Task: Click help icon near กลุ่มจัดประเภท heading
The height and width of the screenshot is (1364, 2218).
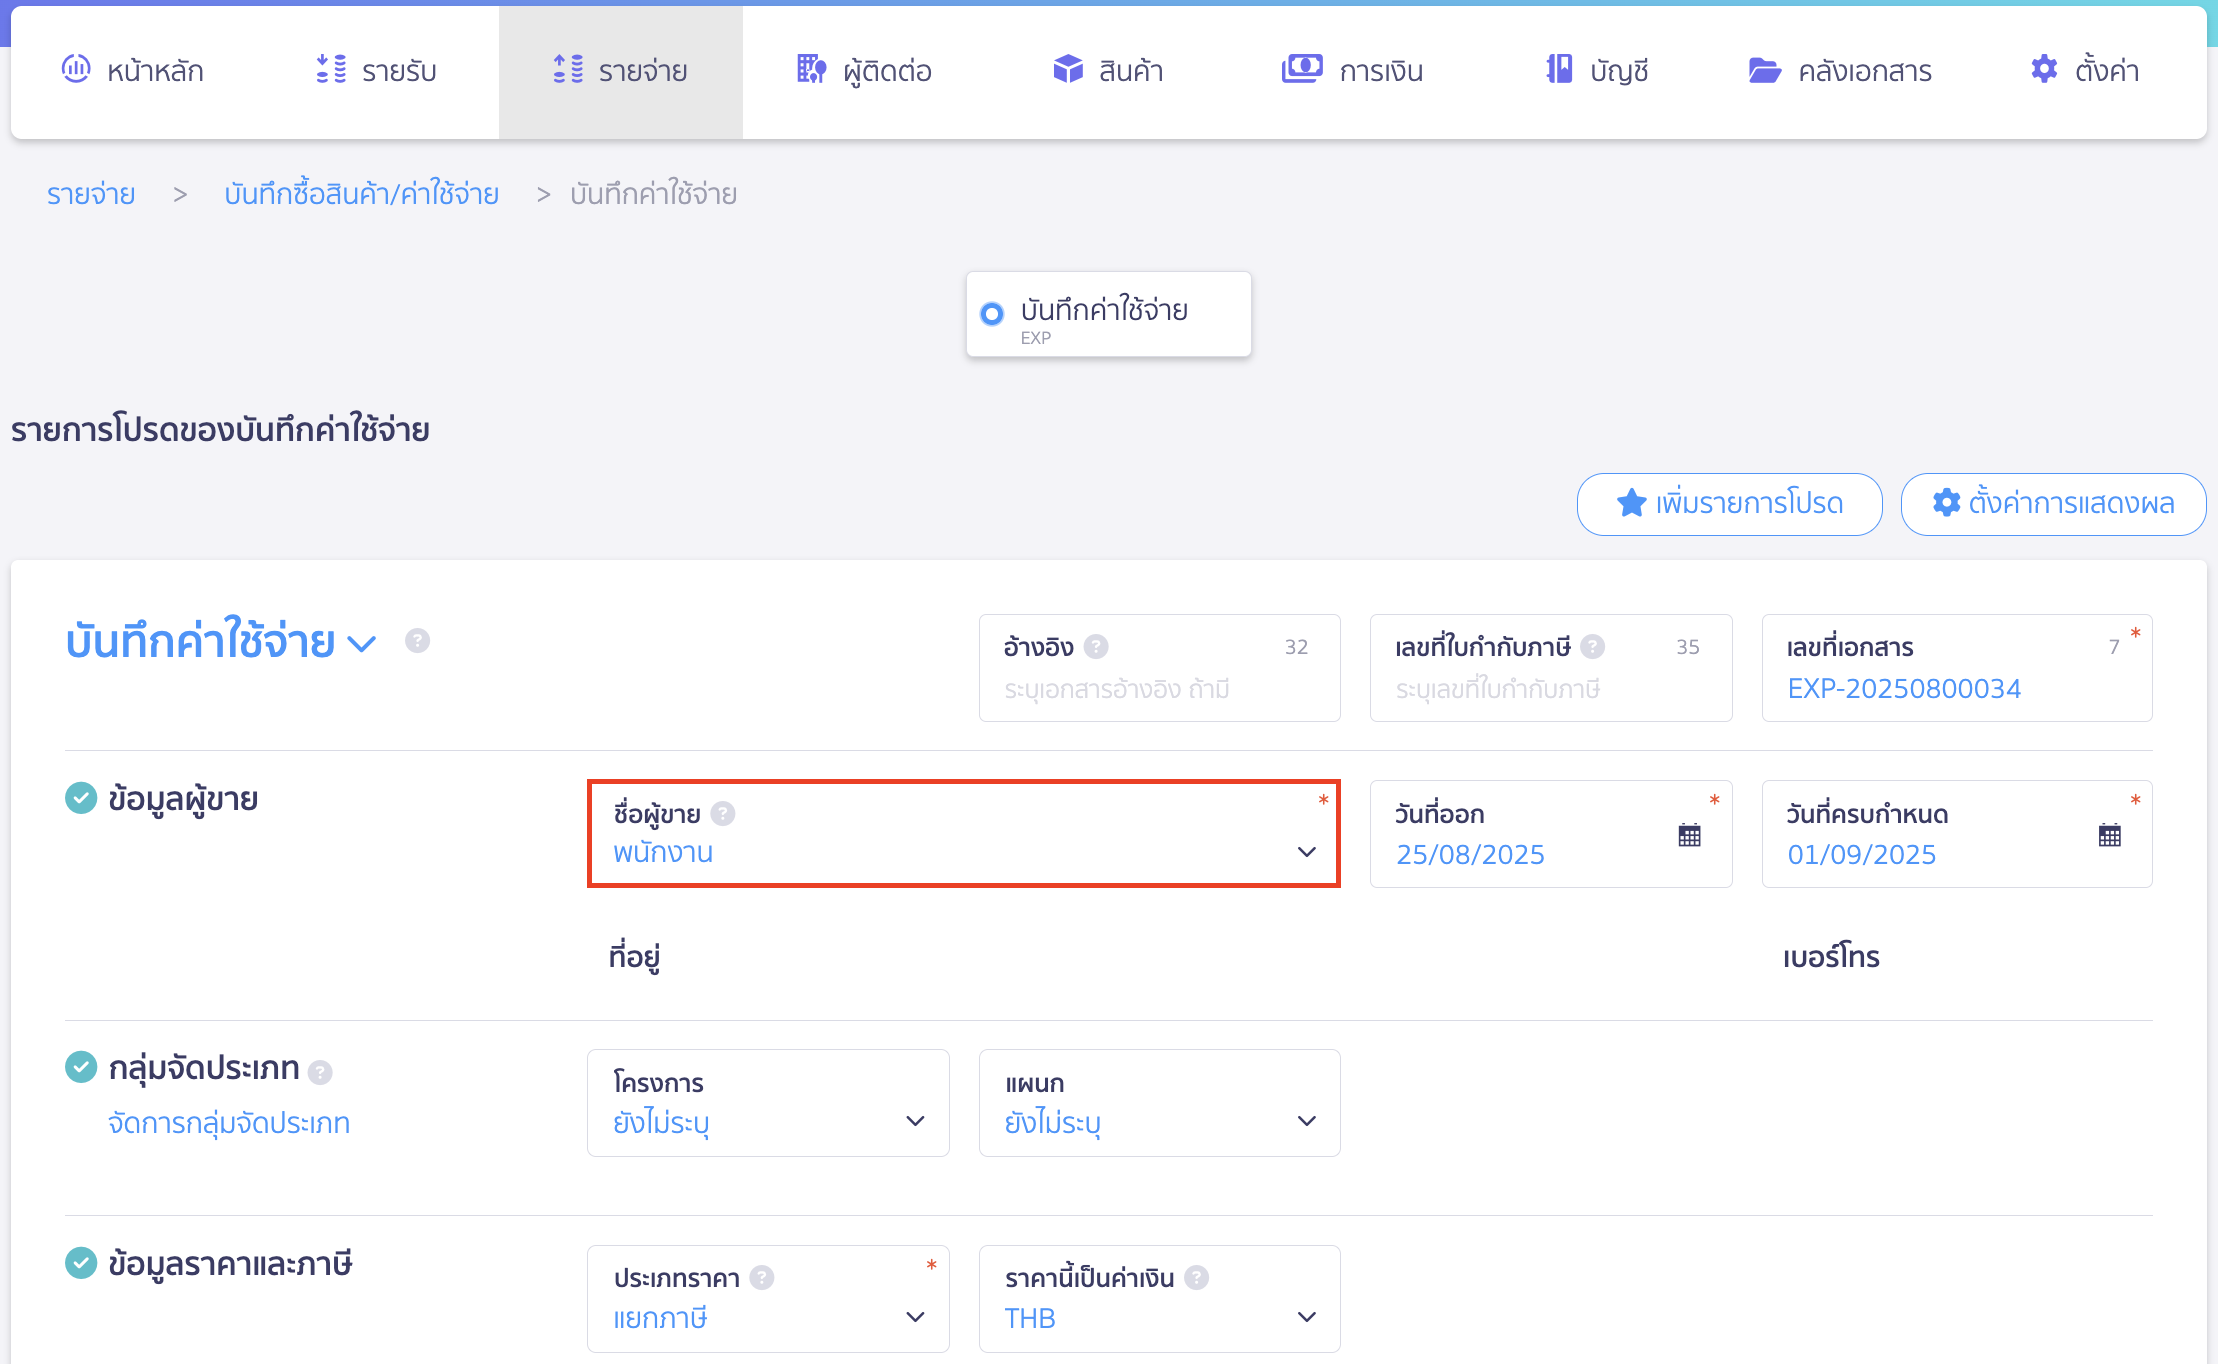Action: tap(320, 1072)
